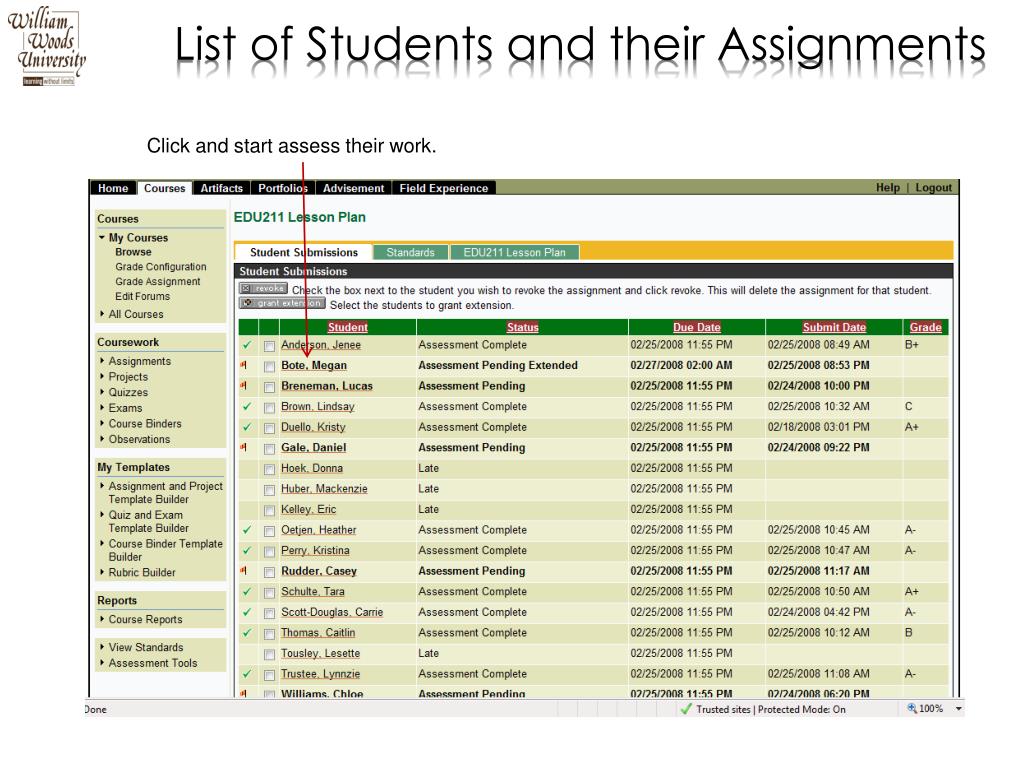Click green checkmark icon for Scott-Douglas, Carrie
Screen dimensions: 1024x768
247,613
